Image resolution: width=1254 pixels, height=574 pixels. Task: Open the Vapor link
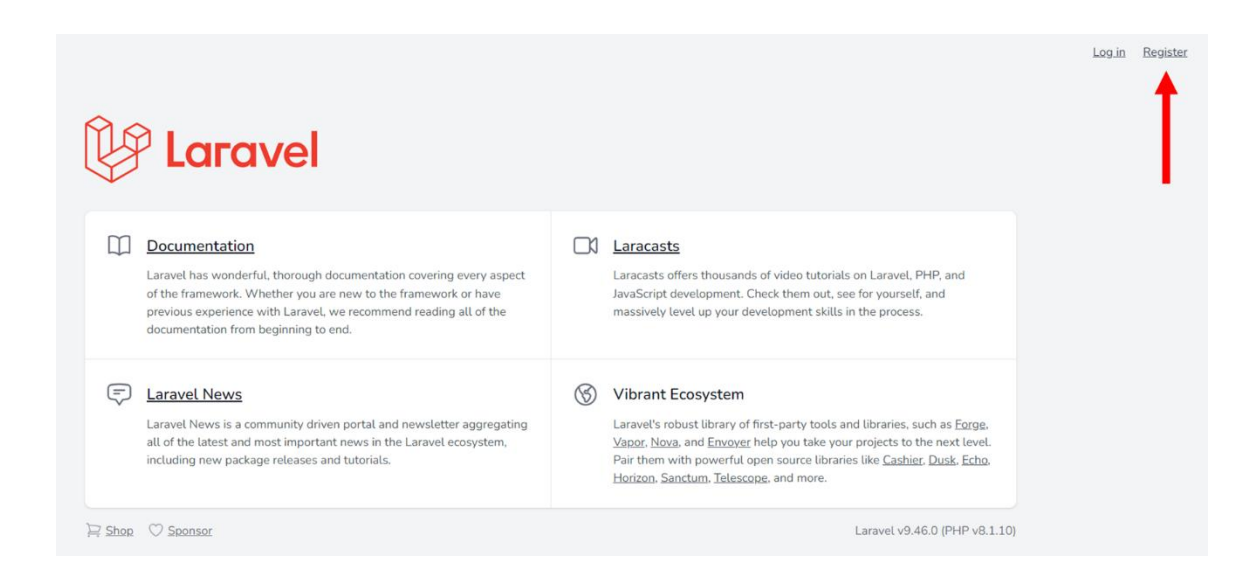tap(628, 442)
